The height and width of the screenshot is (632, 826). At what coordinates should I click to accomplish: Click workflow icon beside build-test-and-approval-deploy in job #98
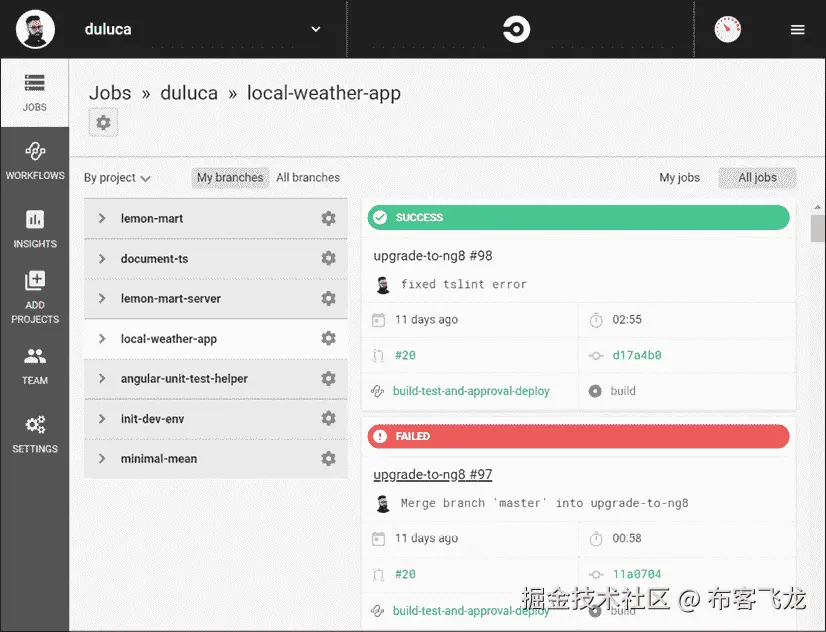pos(377,391)
